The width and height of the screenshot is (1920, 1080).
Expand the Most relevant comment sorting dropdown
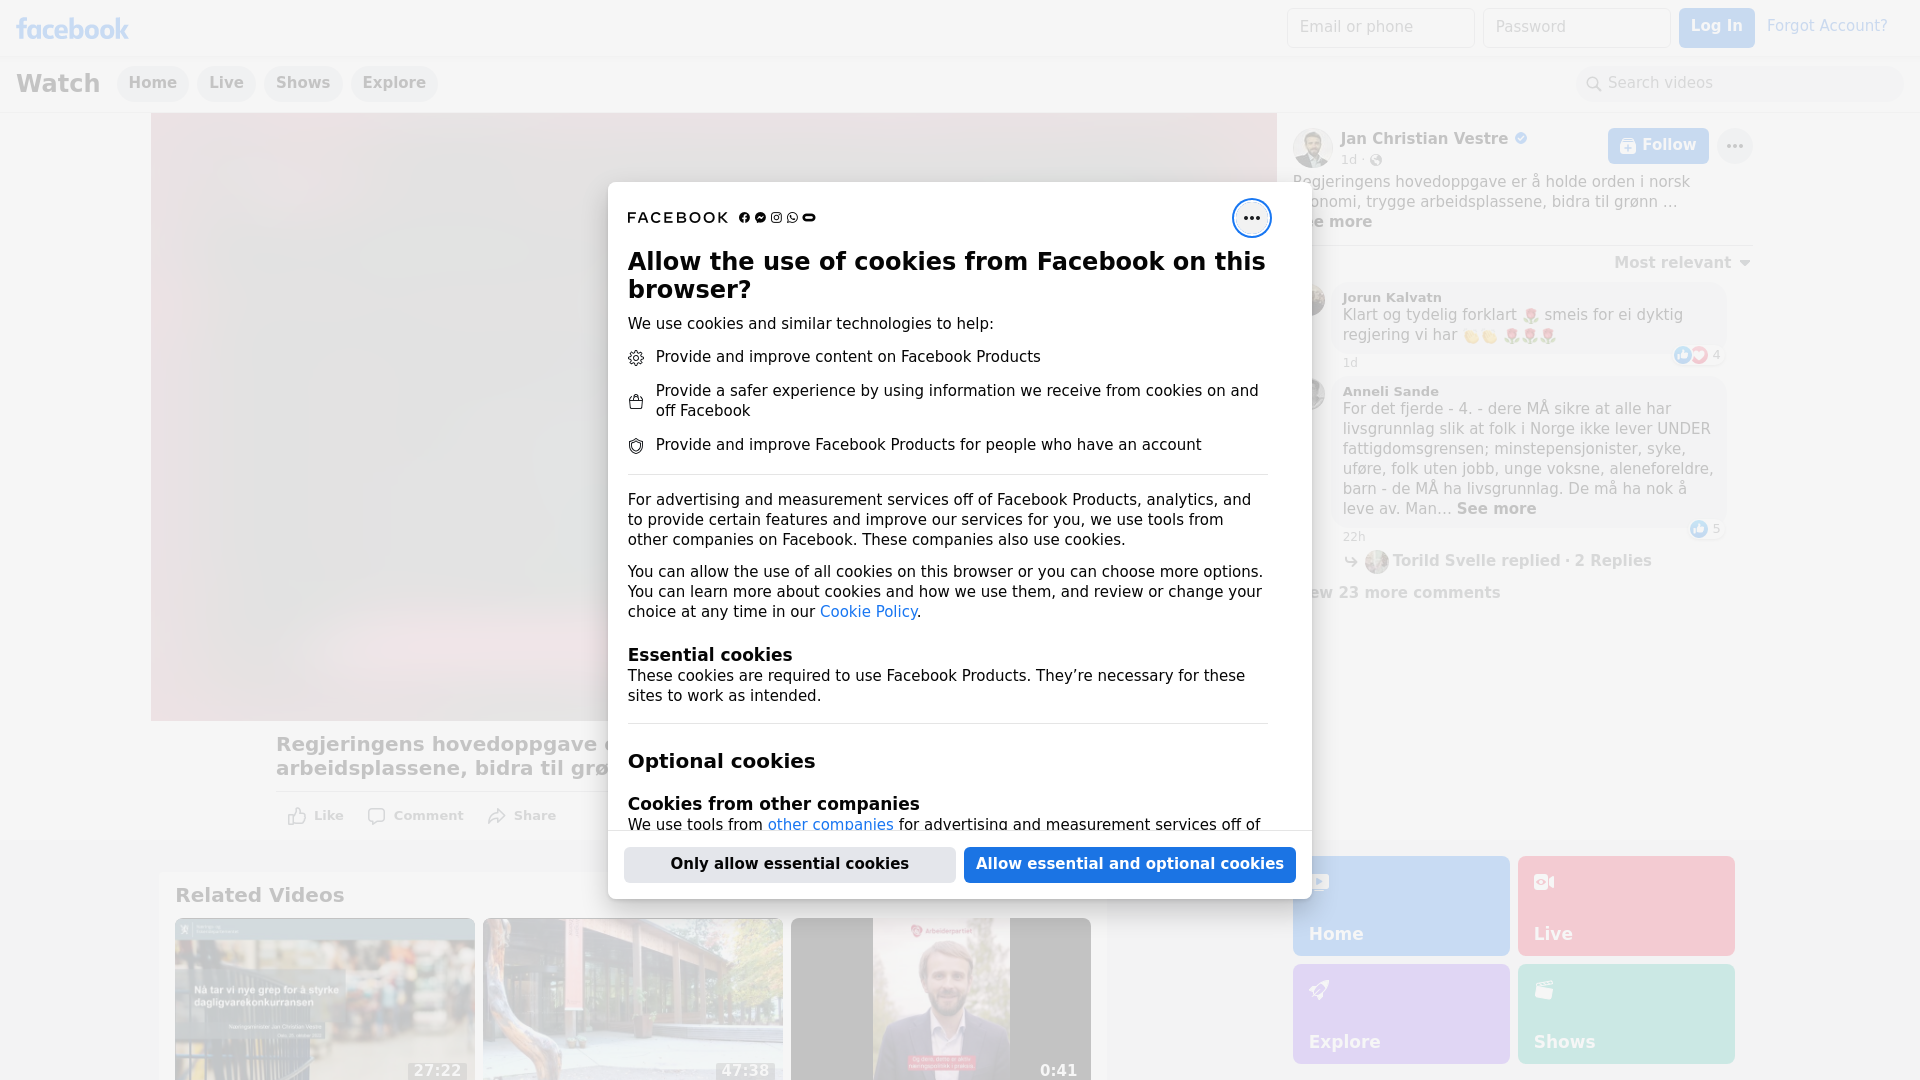[x=1682, y=263]
